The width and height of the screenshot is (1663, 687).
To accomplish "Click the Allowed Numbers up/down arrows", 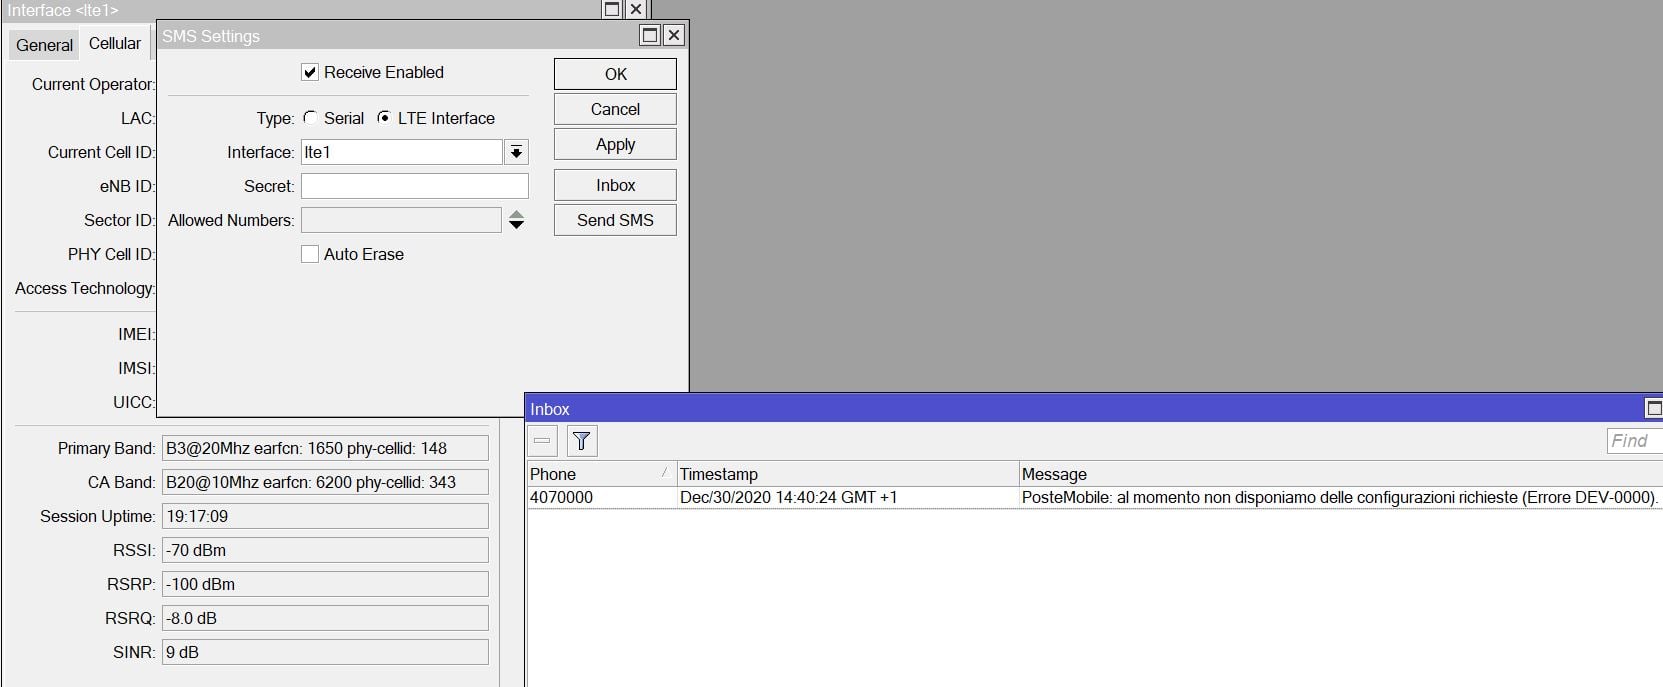I will point(516,220).
